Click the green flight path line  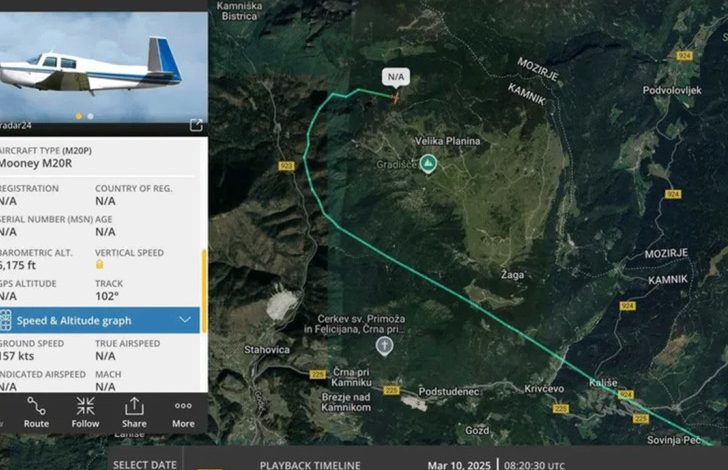[x=464, y=300]
